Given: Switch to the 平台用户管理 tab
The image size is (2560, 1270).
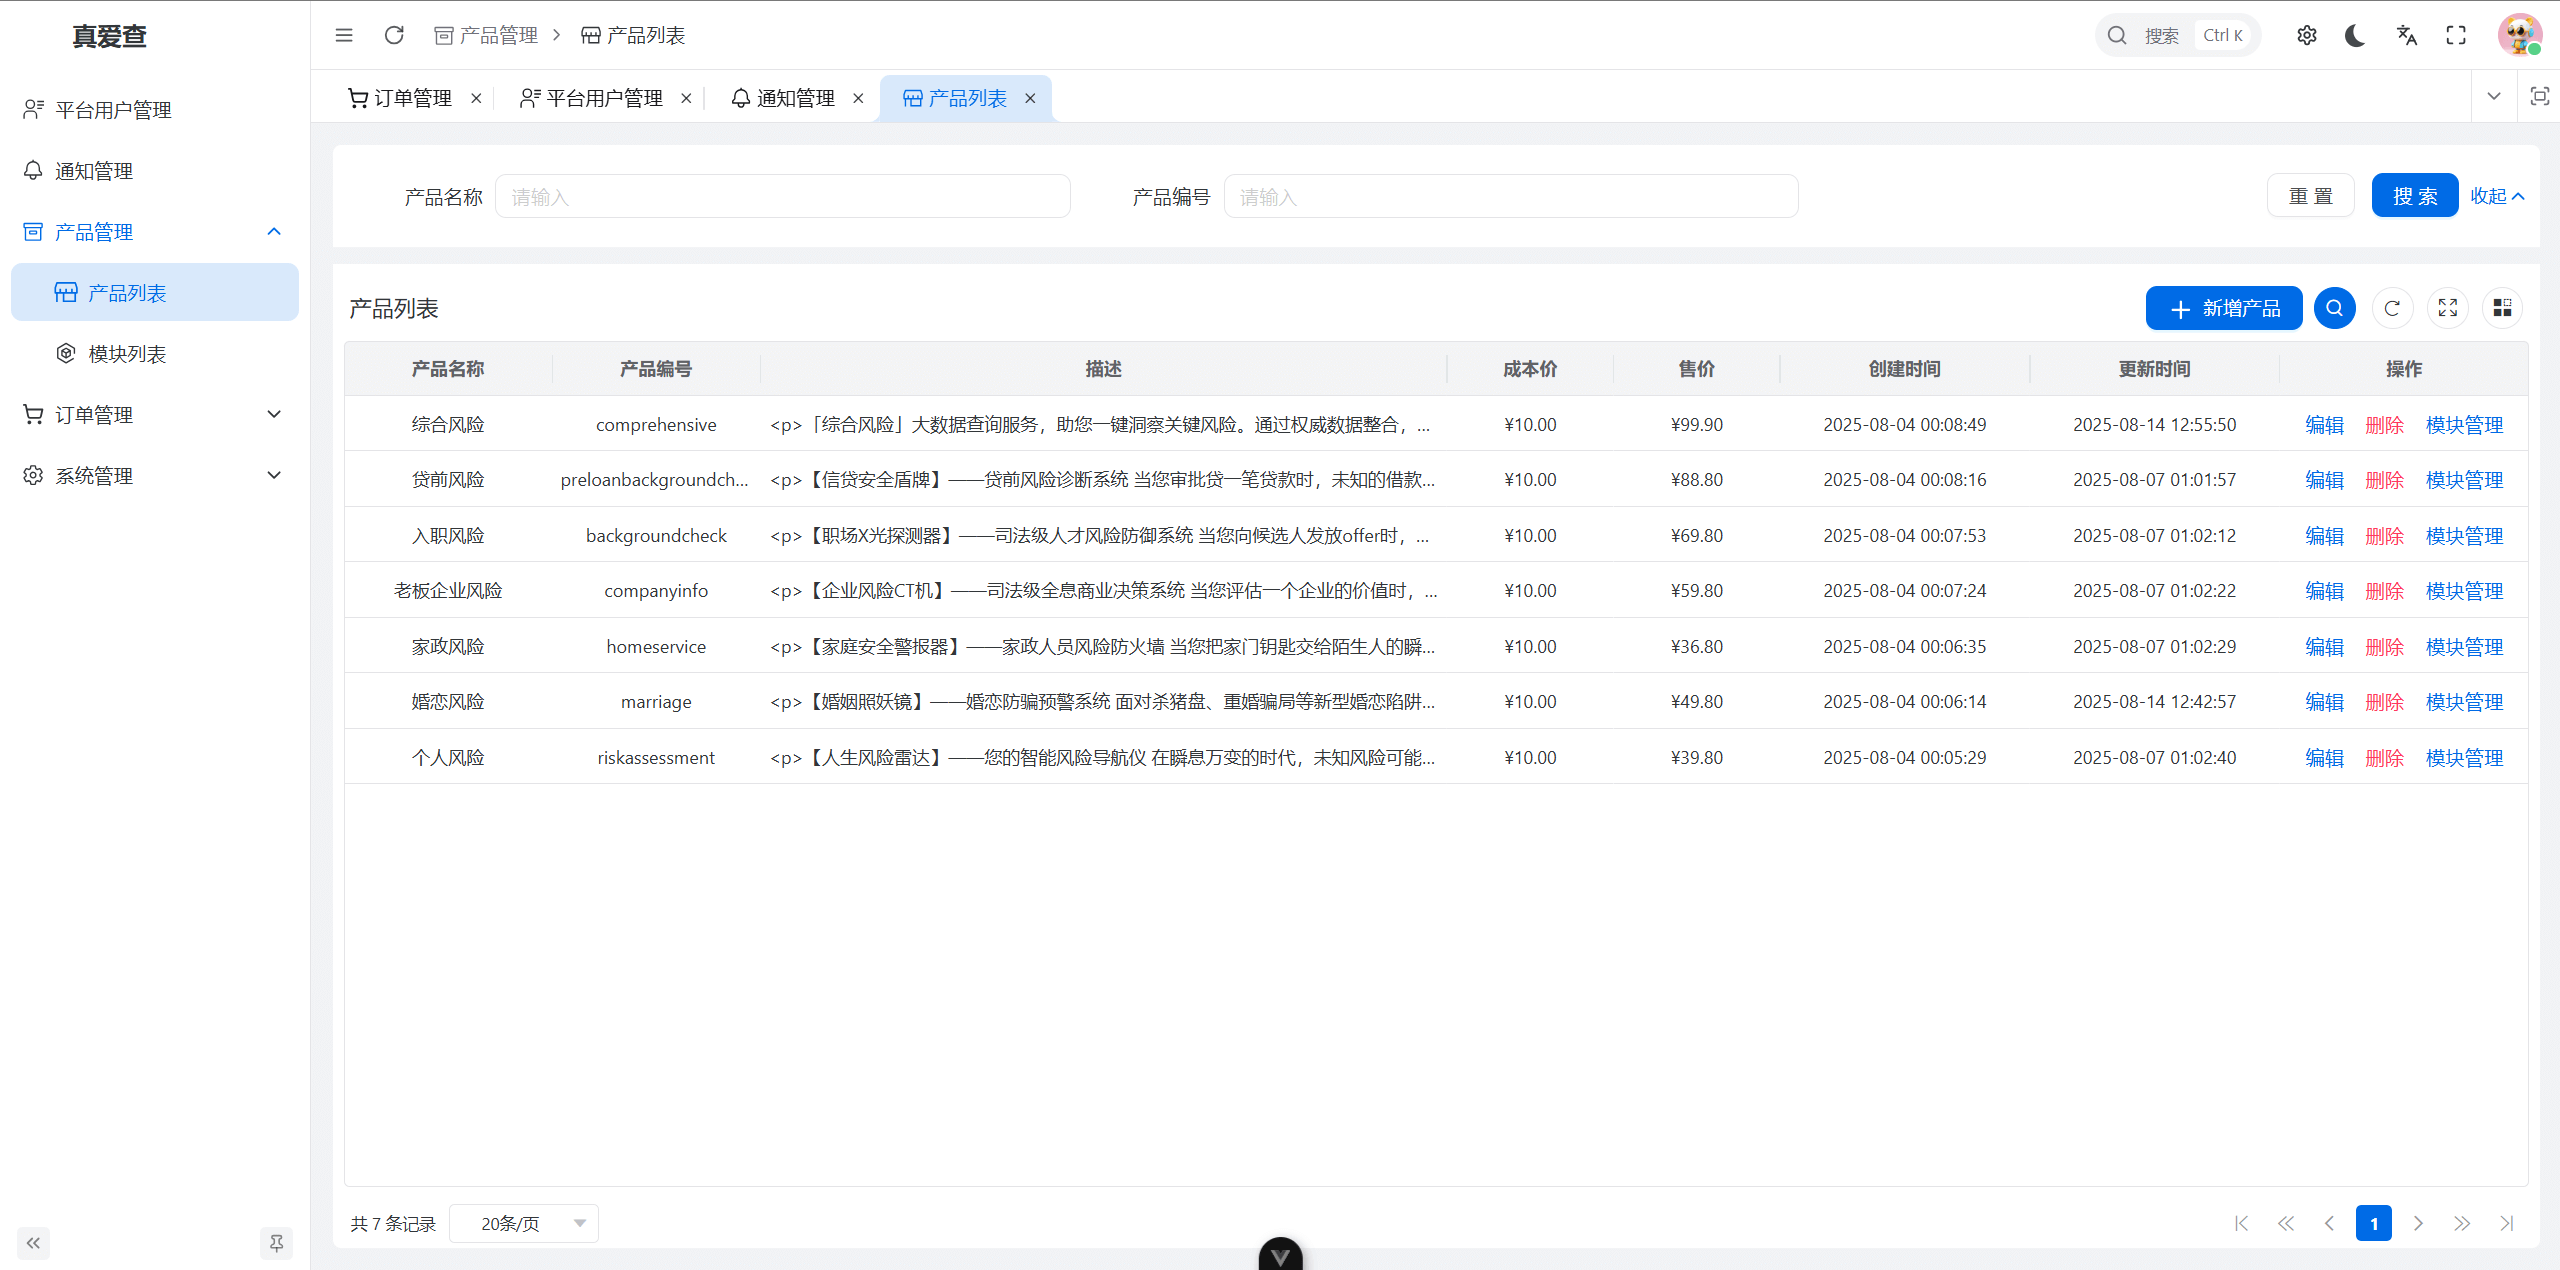Looking at the screenshot, I should pyautogui.click(x=592, y=98).
